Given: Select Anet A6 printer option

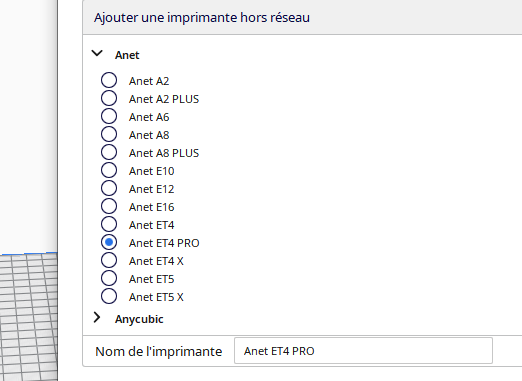Looking at the screenshot, I should [109, 116].
